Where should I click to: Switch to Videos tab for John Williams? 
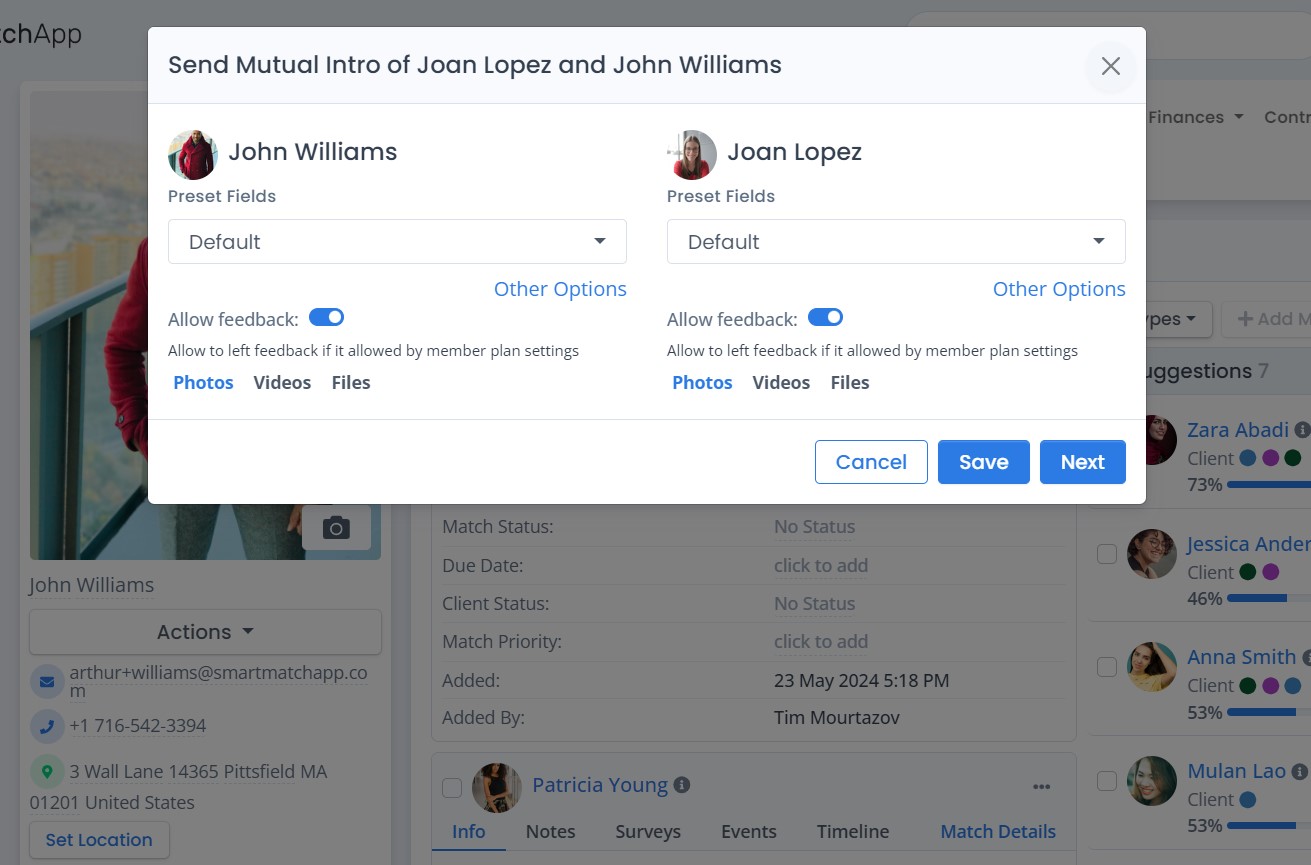(x=282, y=383)
